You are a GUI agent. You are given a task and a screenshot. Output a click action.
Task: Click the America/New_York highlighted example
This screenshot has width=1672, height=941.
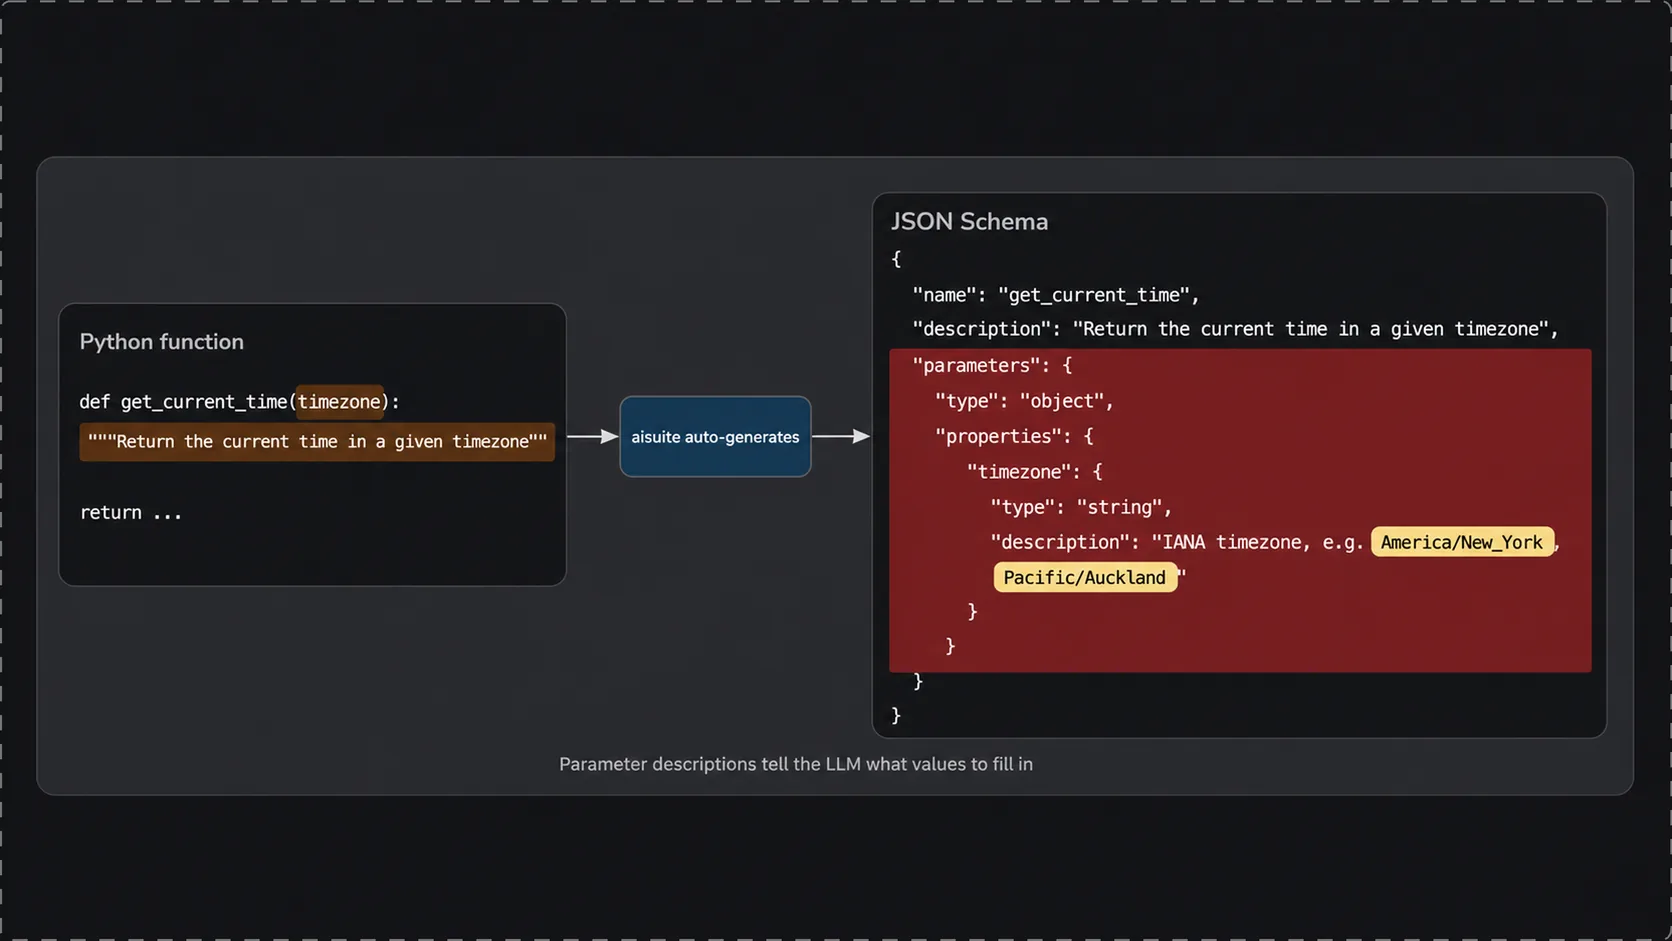1462,542
